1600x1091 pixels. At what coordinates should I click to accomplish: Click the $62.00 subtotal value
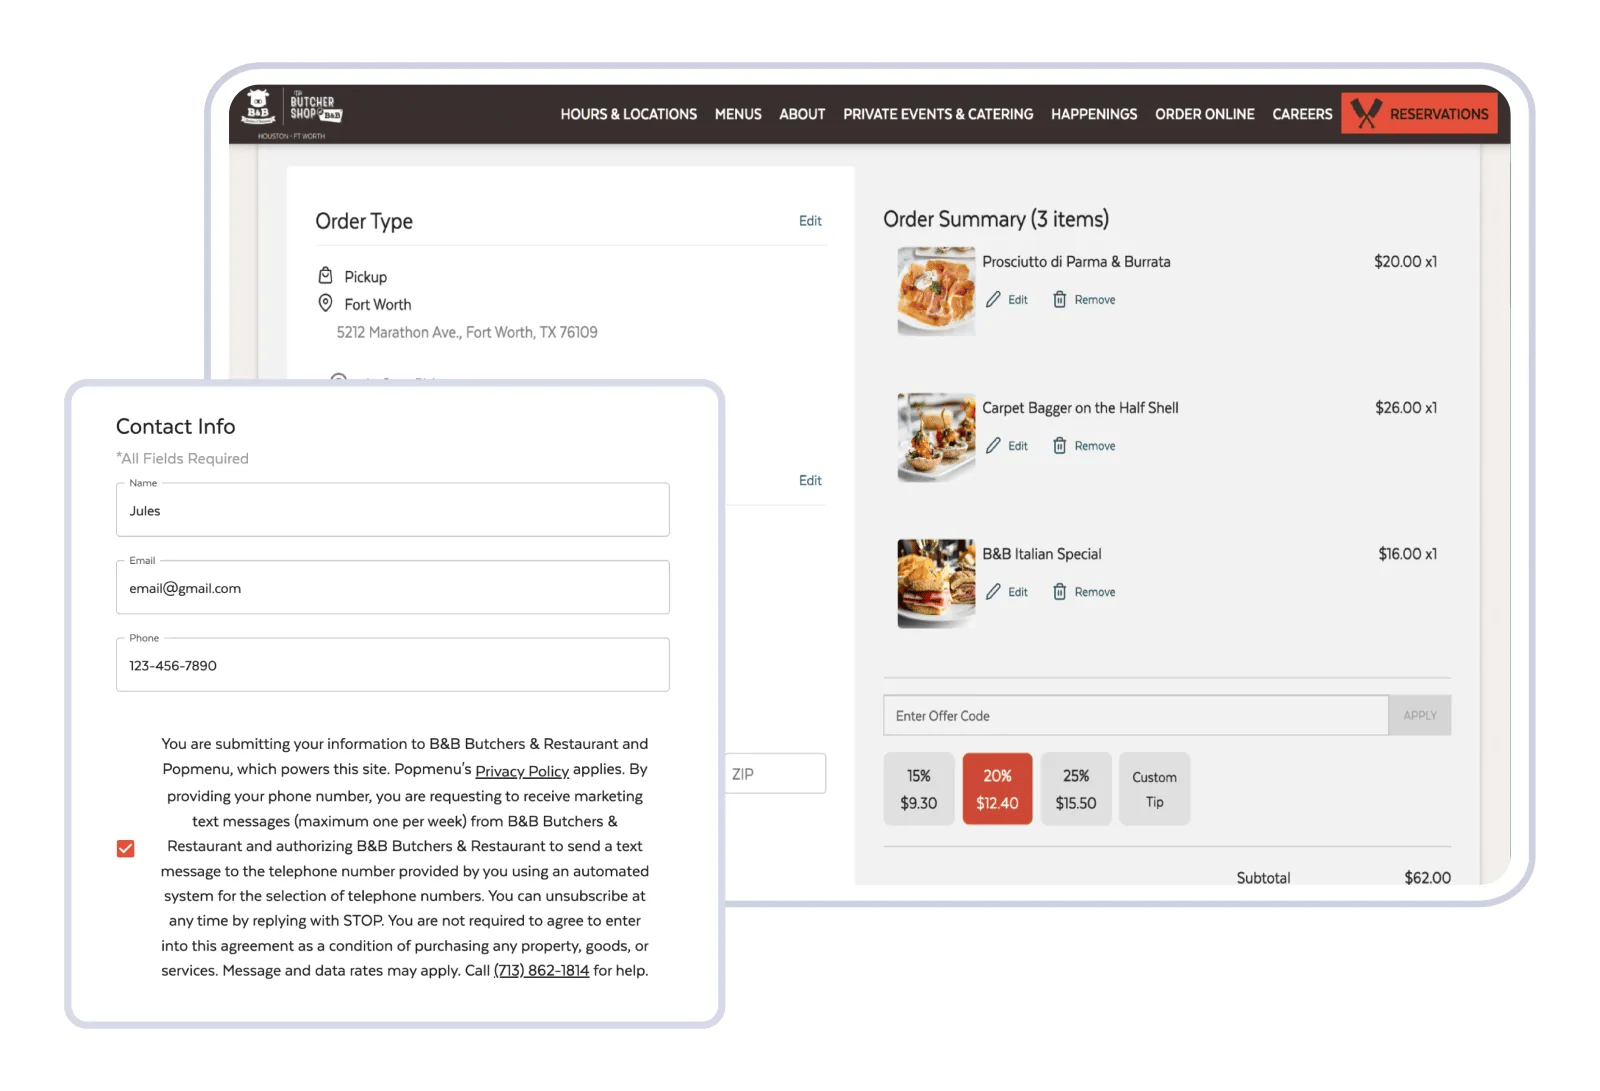click(x=1427, y=877)
